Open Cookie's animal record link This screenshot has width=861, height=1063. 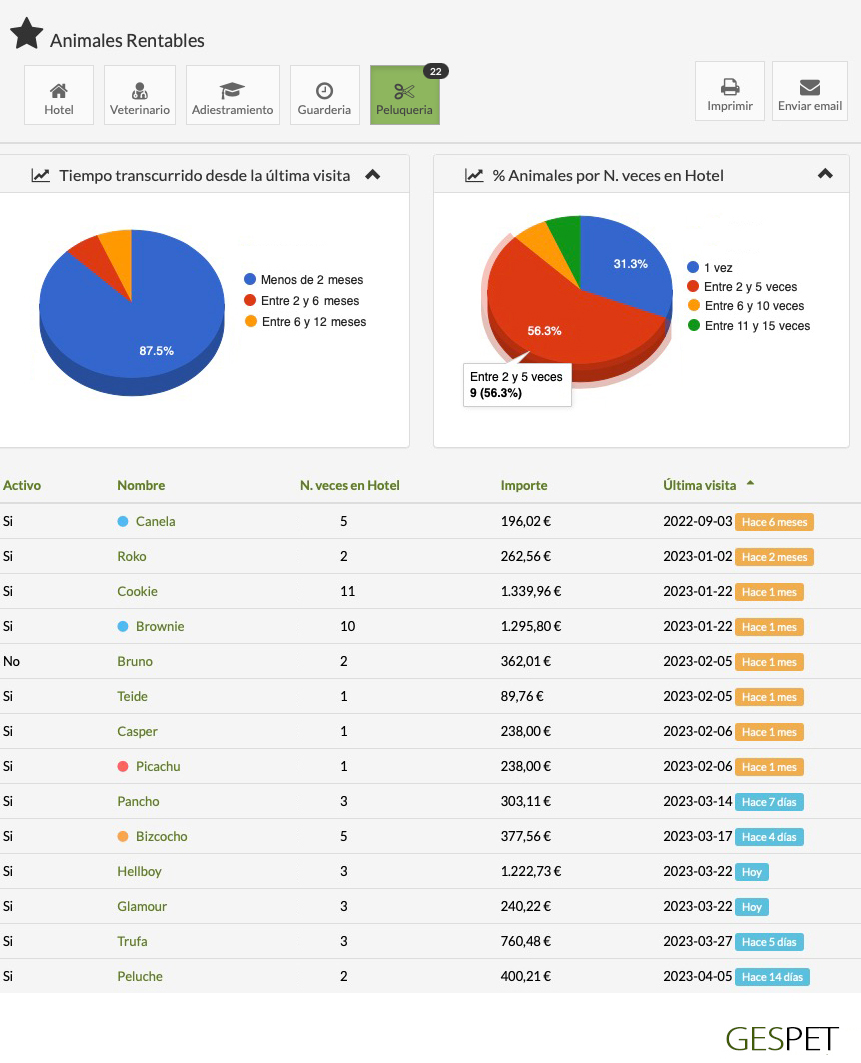[137, 591]
